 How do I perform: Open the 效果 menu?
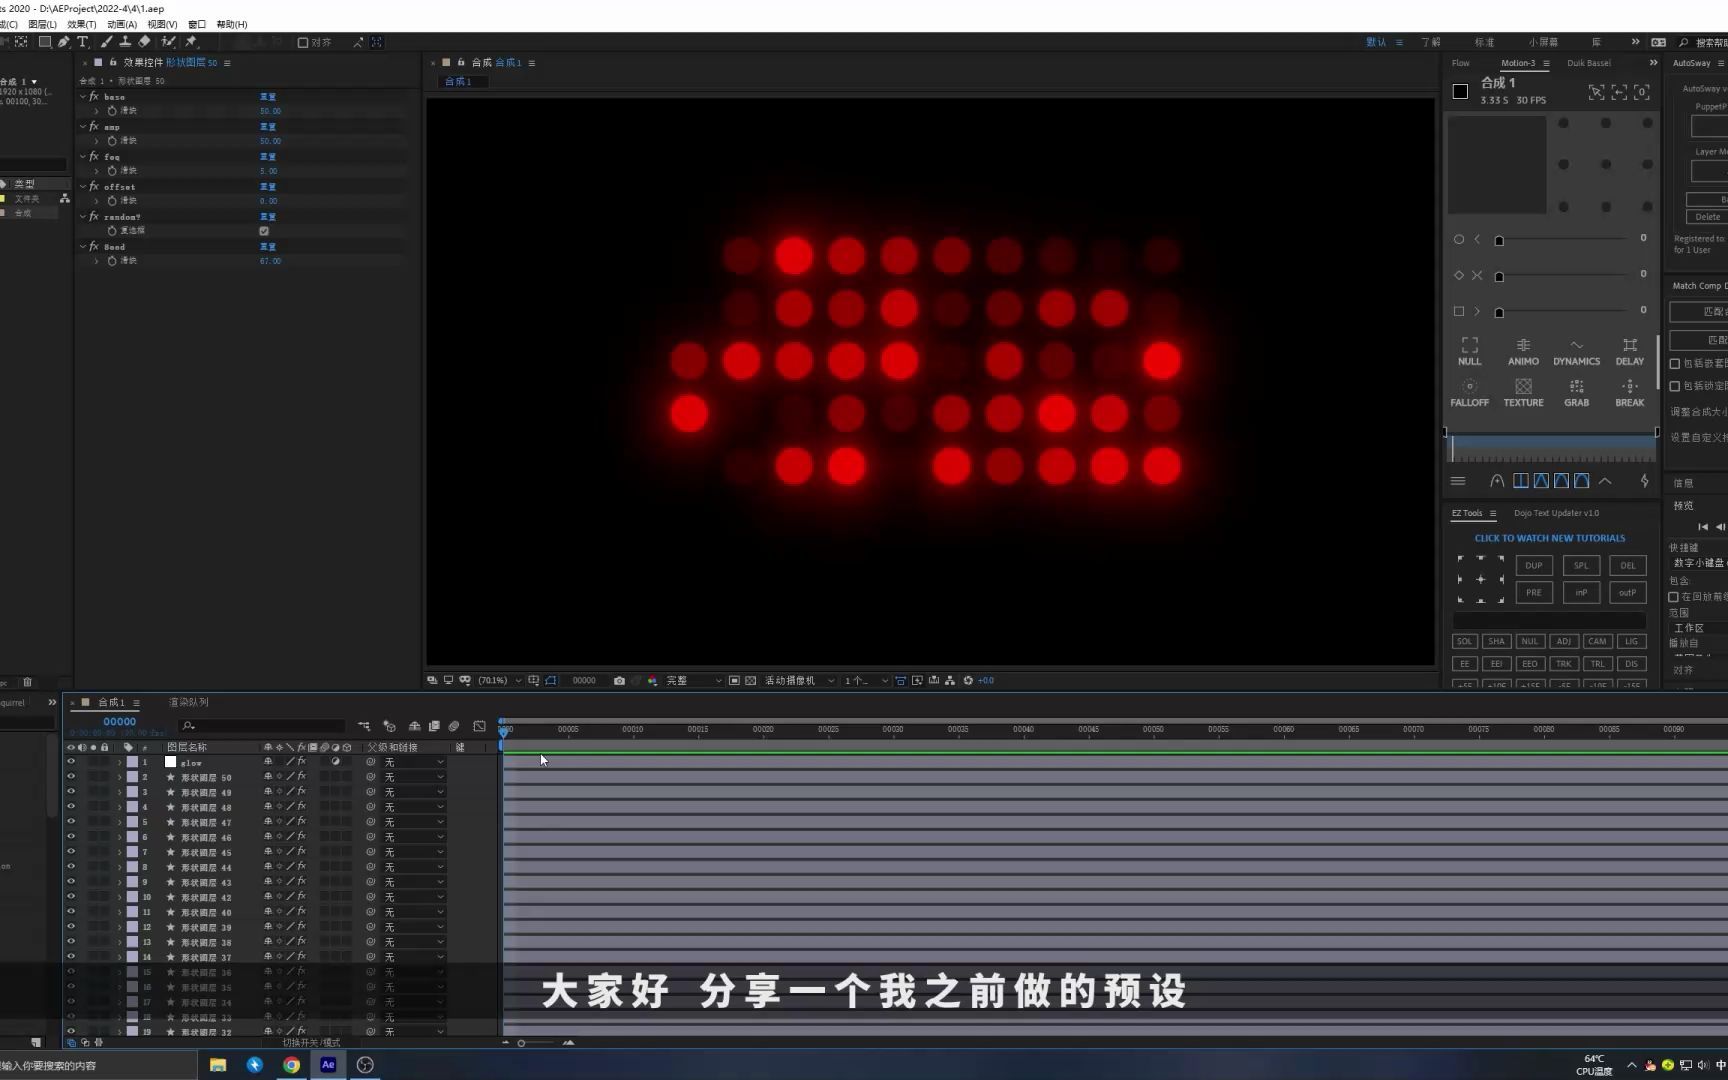79,24
